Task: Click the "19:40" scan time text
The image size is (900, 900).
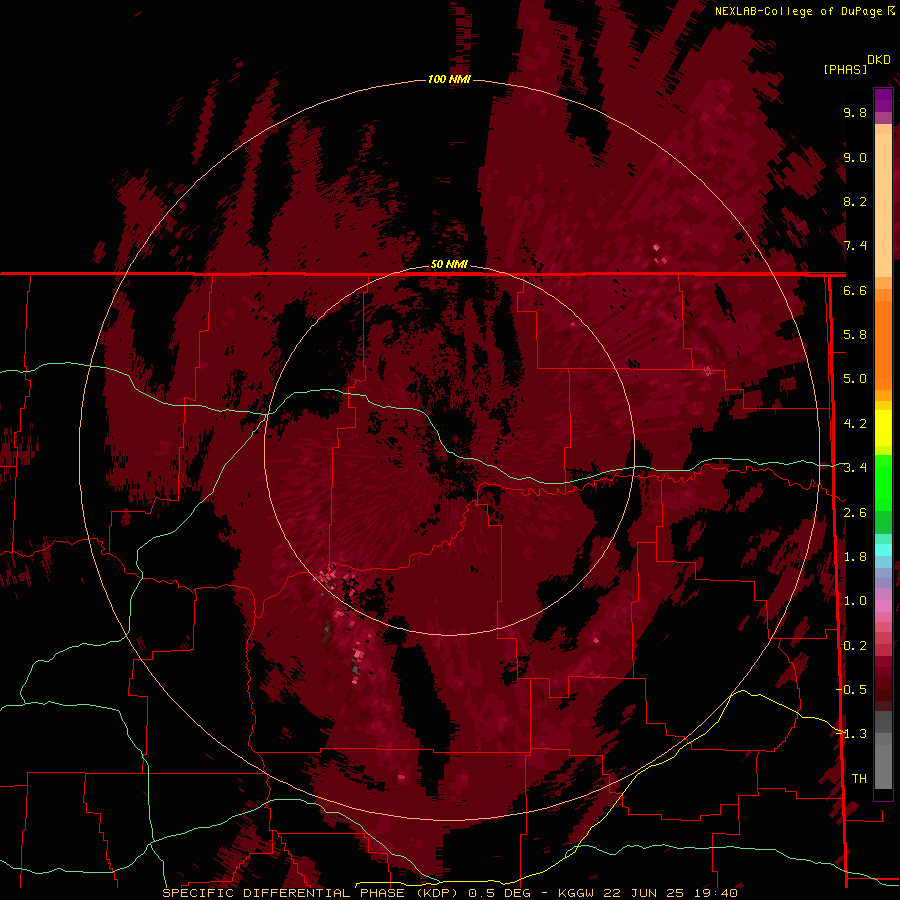Action: [717, 893]
